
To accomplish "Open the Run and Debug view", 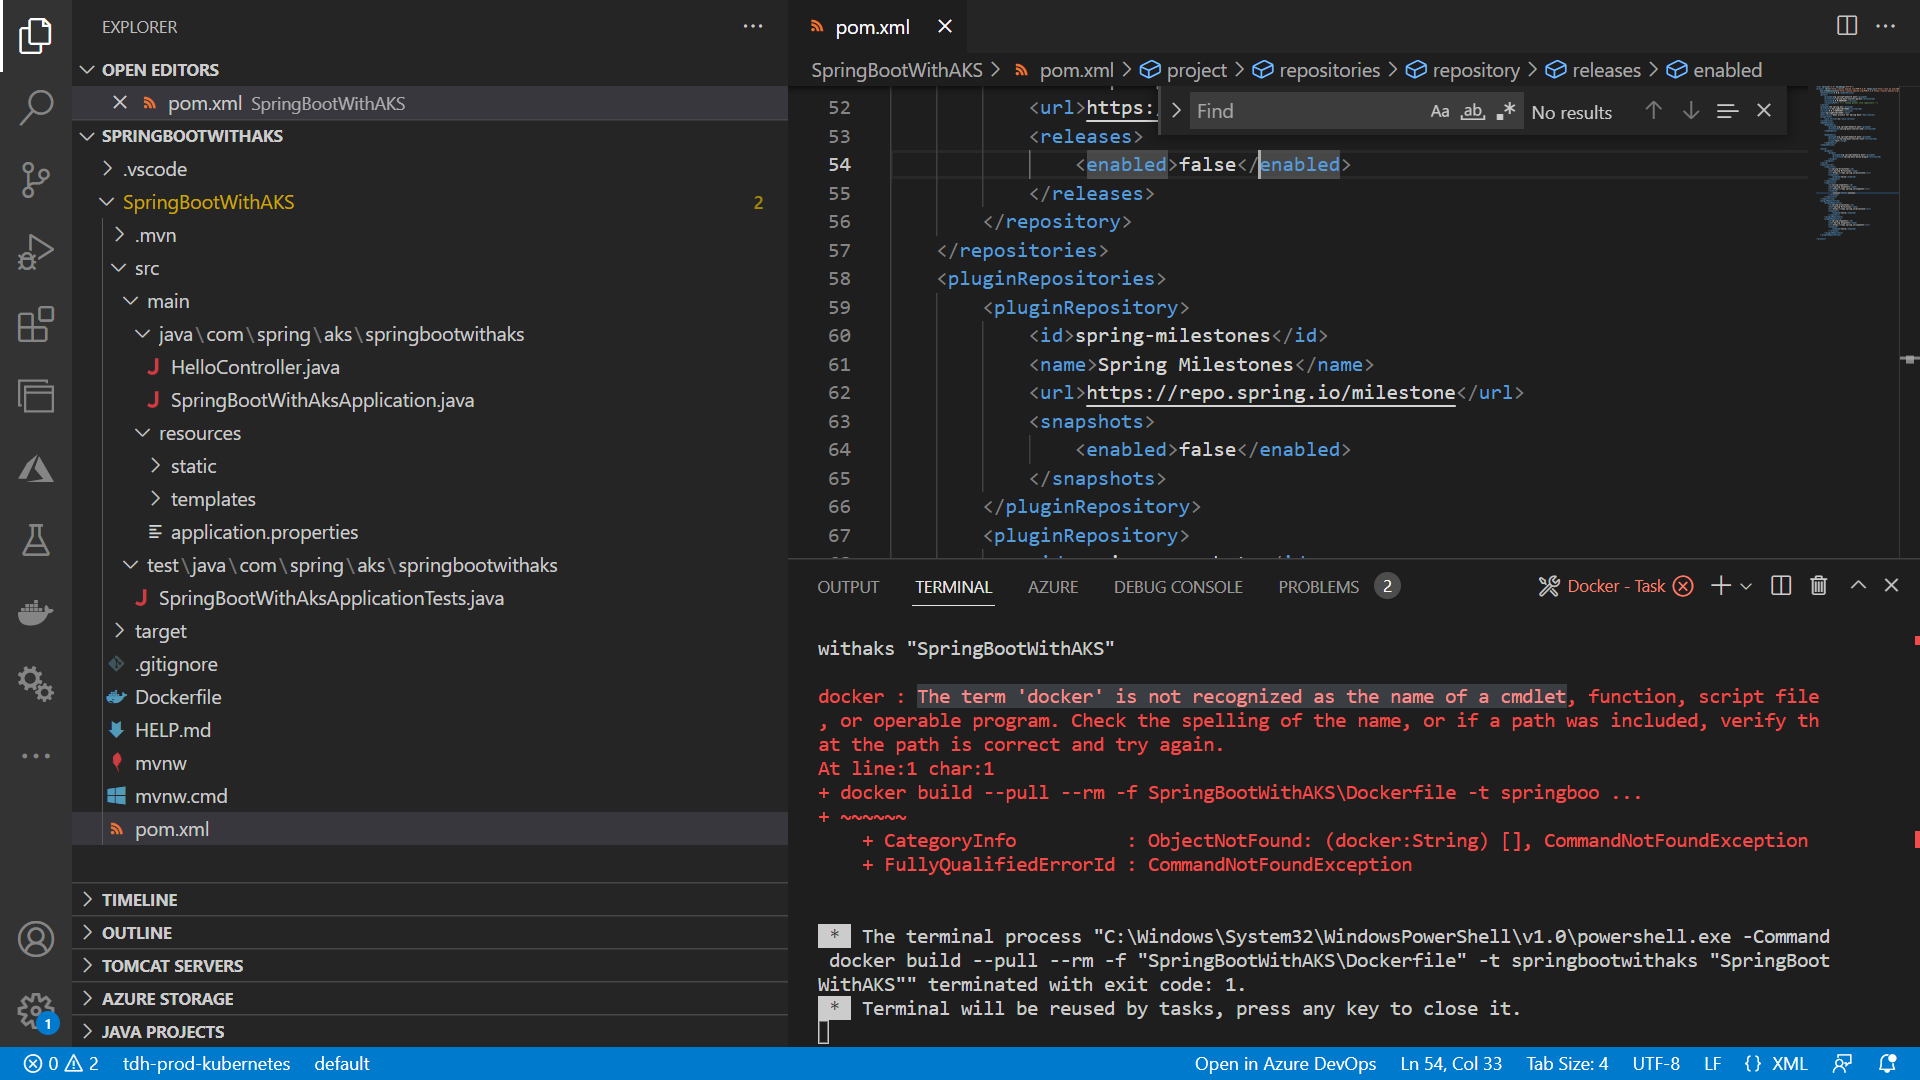I will (x=36, y=252).
